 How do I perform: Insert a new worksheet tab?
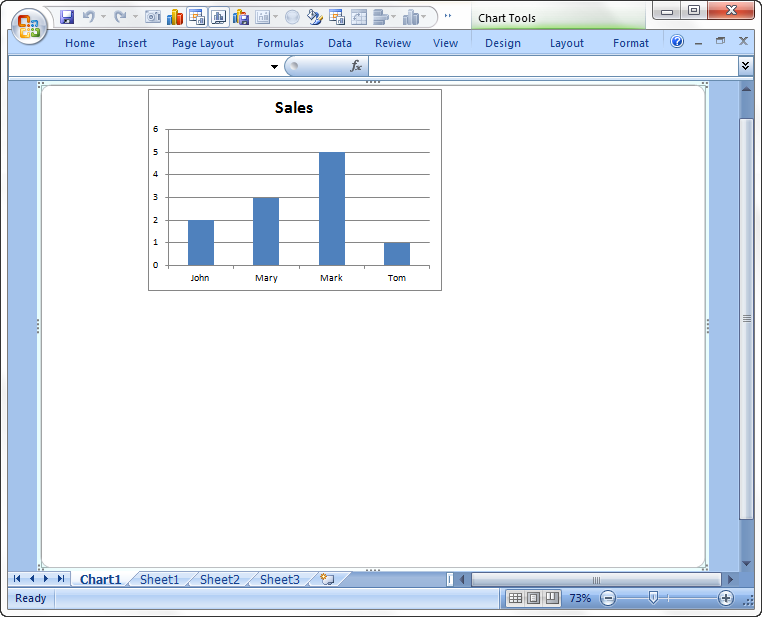327,579
